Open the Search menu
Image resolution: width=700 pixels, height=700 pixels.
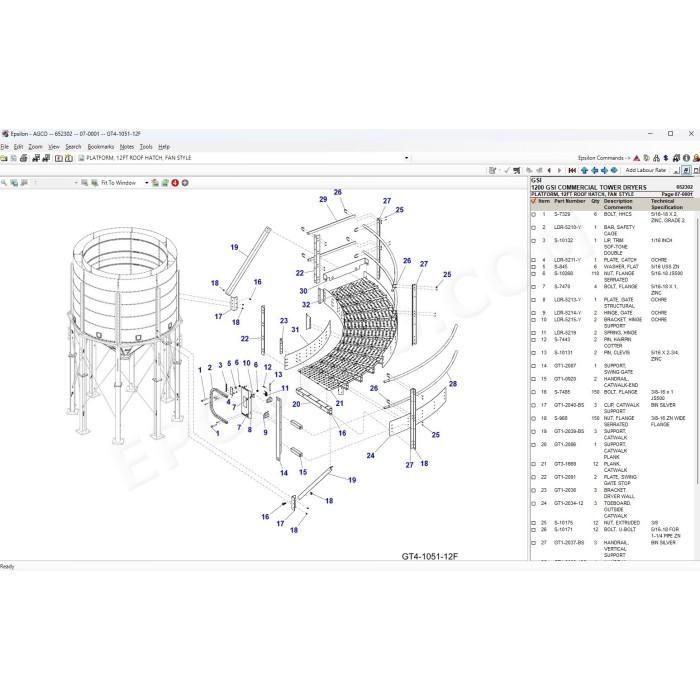coord(73,146)
